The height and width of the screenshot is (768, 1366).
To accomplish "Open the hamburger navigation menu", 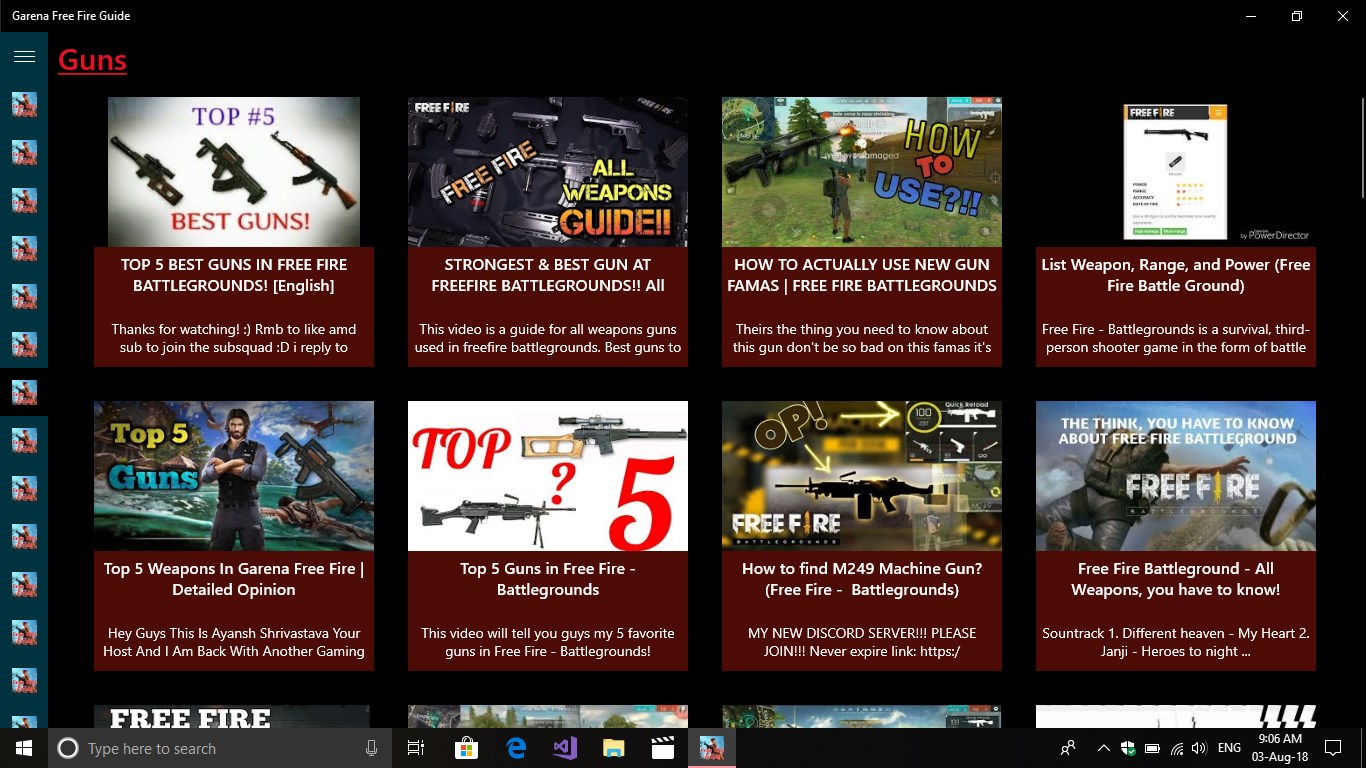I will click(x=24, y=57).
